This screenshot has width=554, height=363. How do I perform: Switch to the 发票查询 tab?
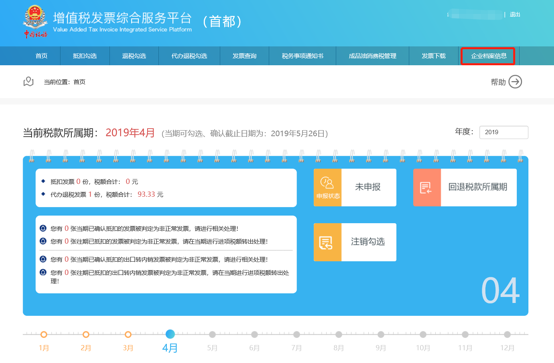(x=244, y=56)
